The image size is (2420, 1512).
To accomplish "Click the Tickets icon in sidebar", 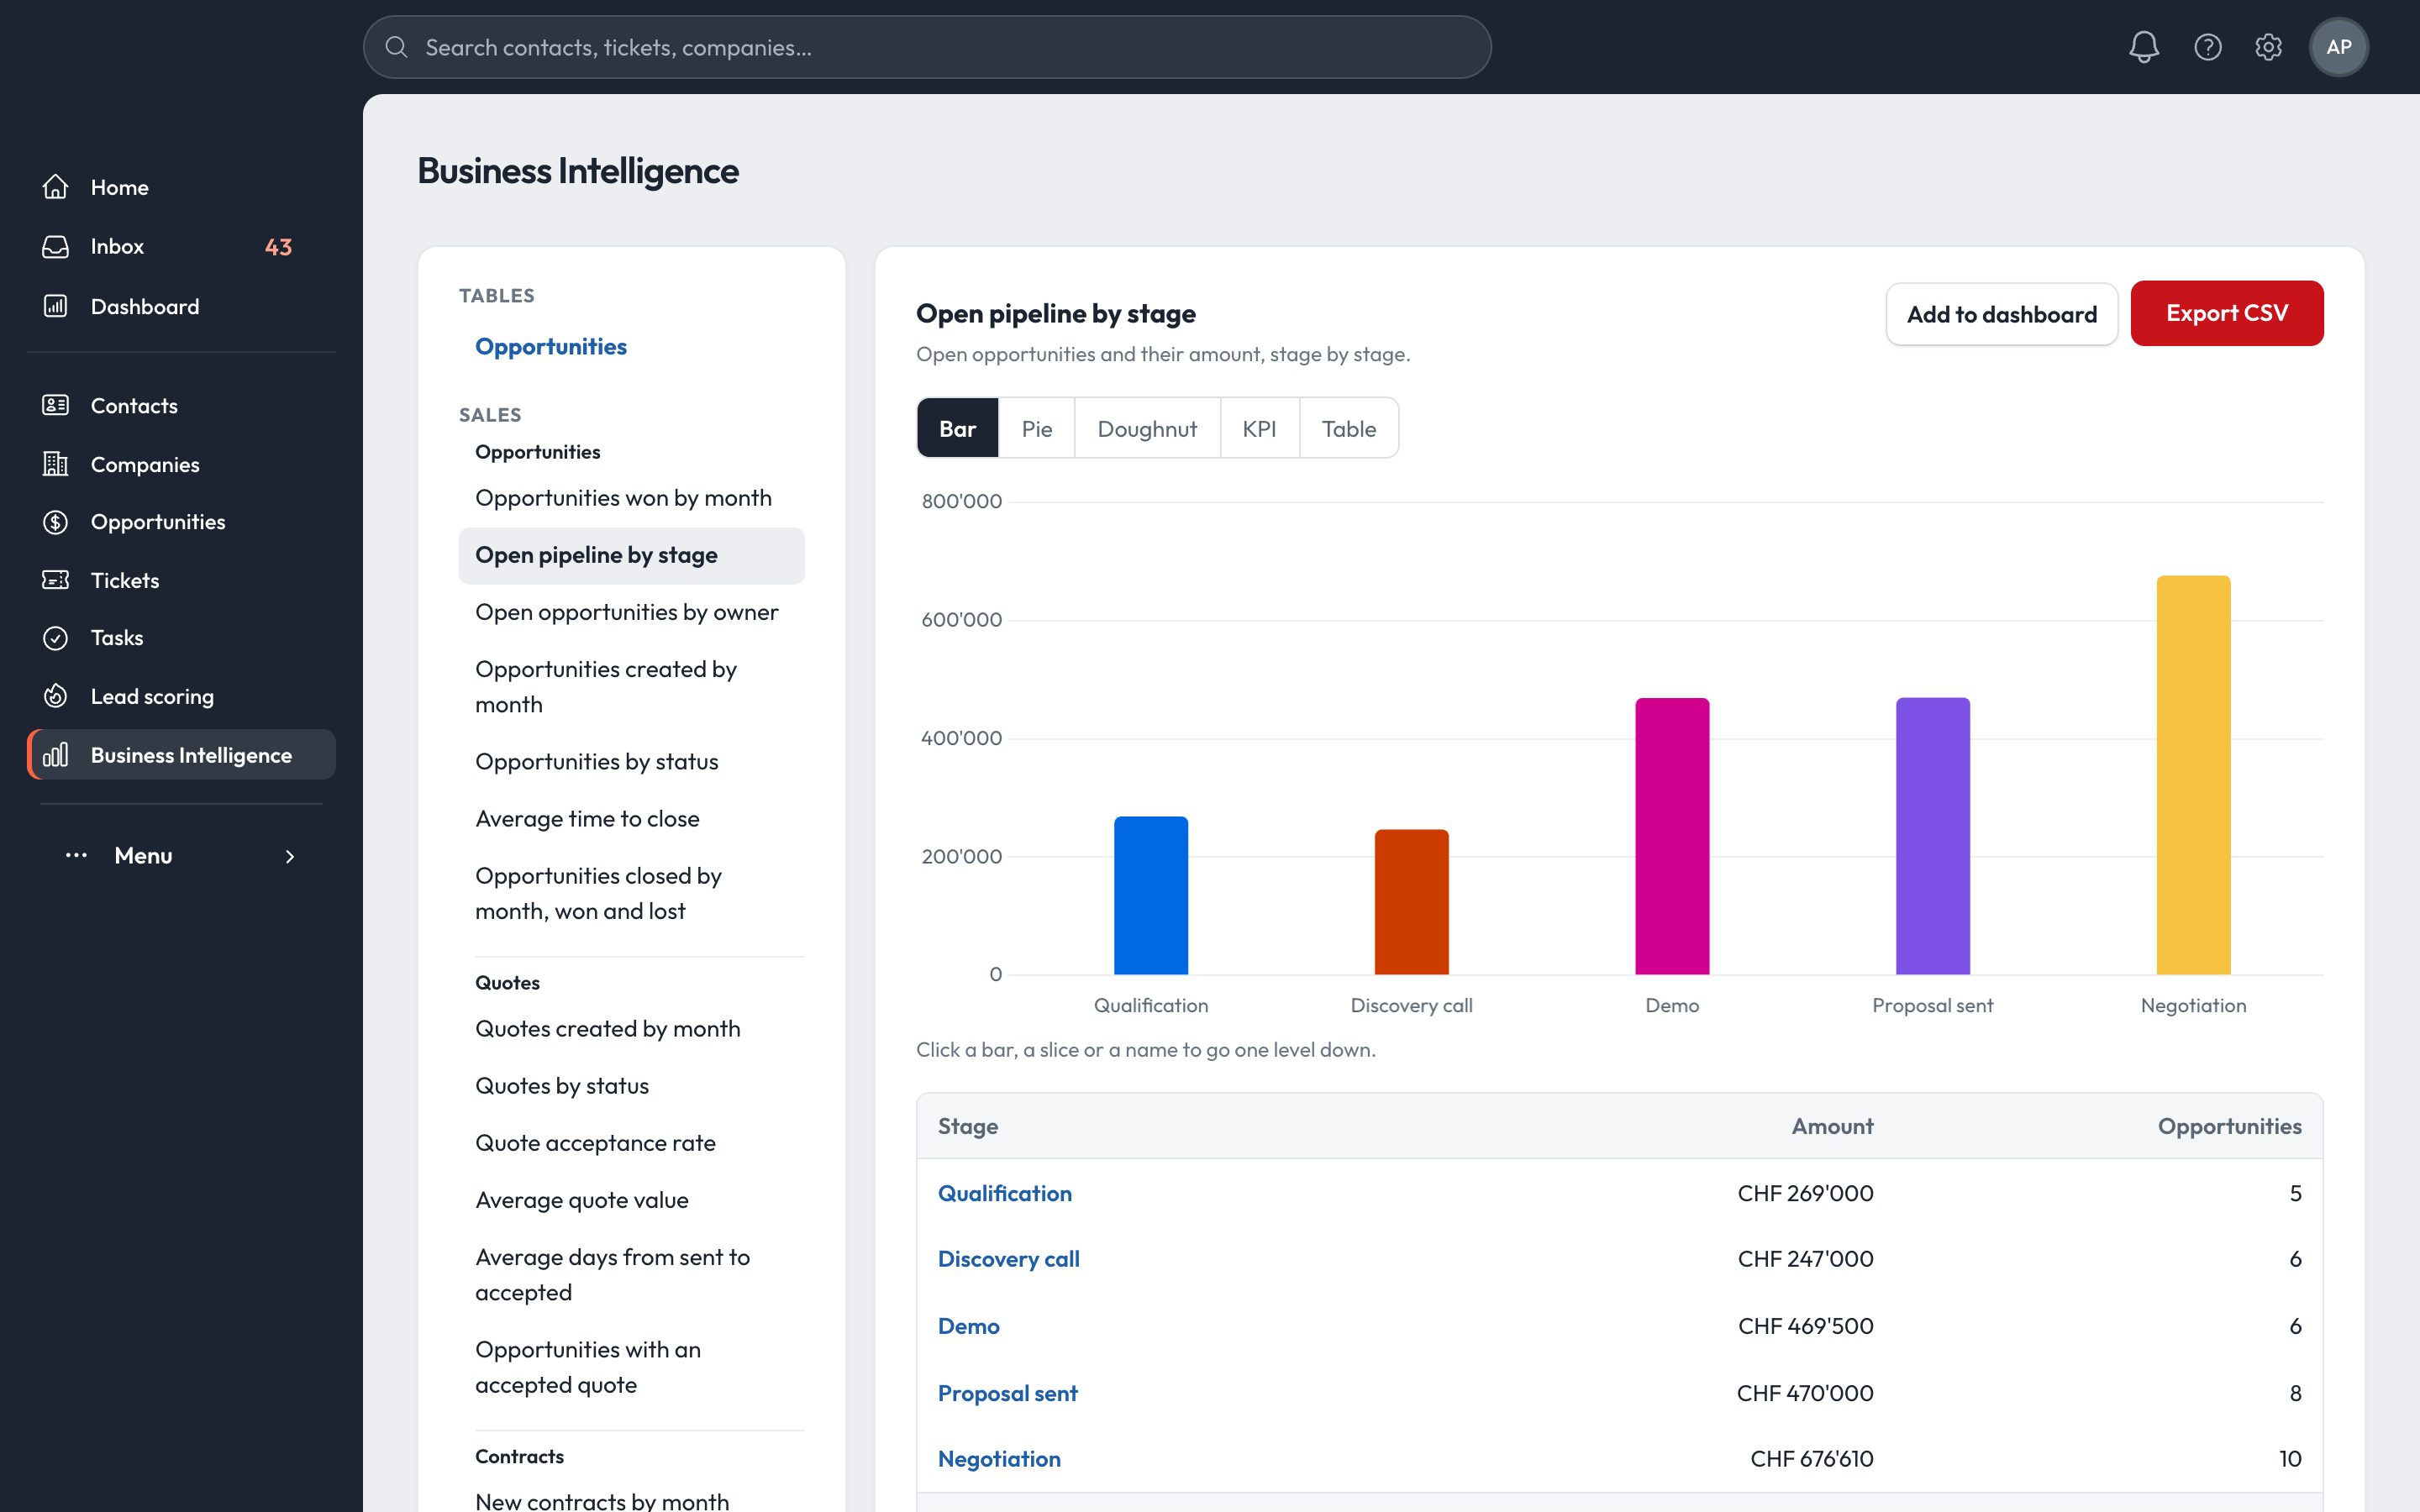I will 56,580.
